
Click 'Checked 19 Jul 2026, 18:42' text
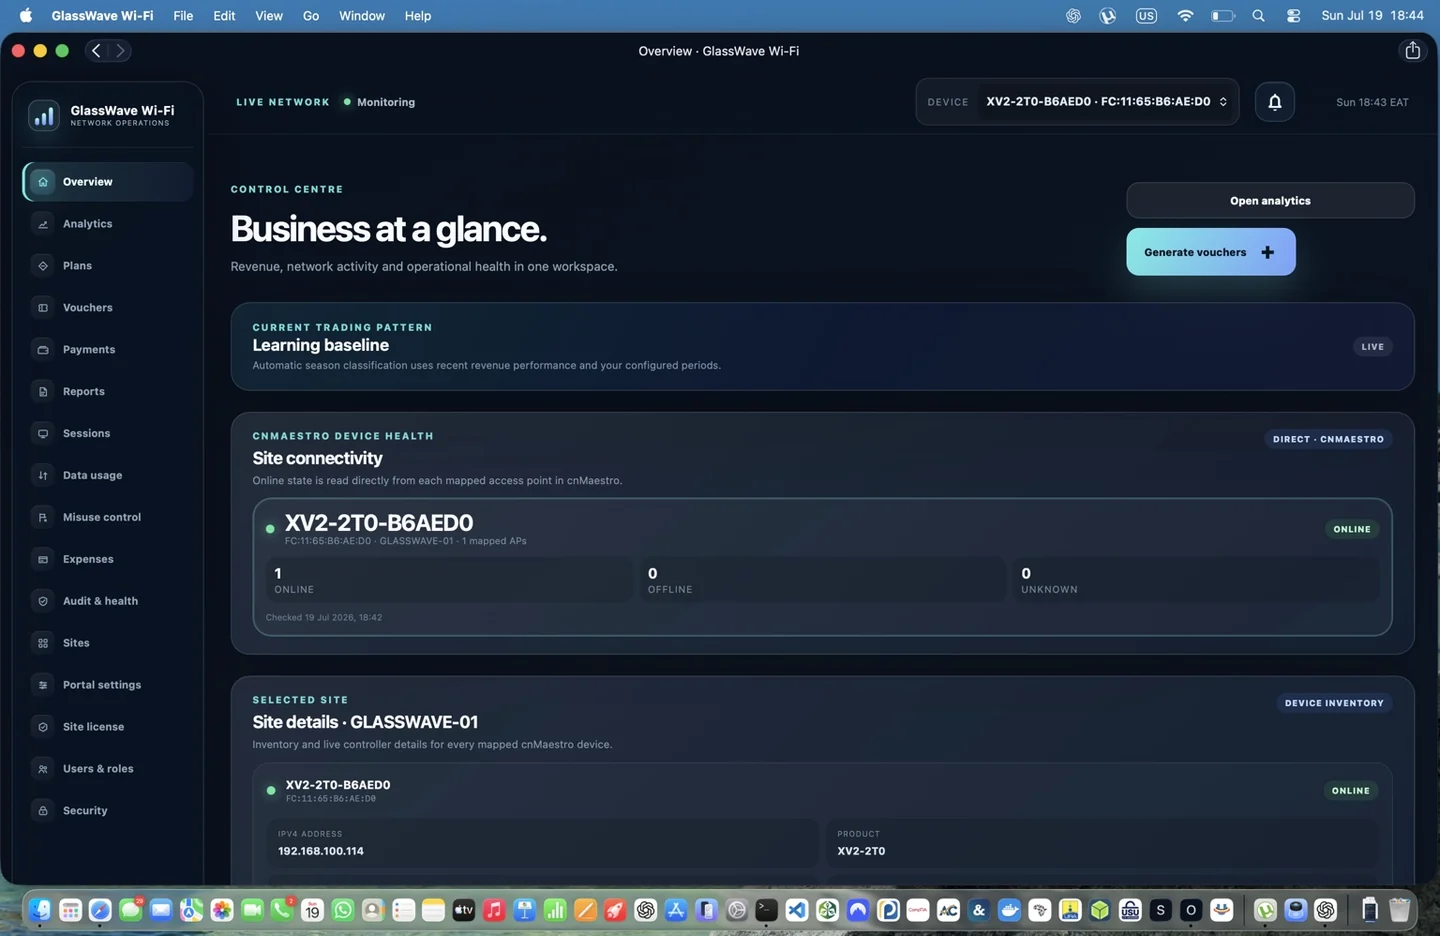(x=324, y=617)
